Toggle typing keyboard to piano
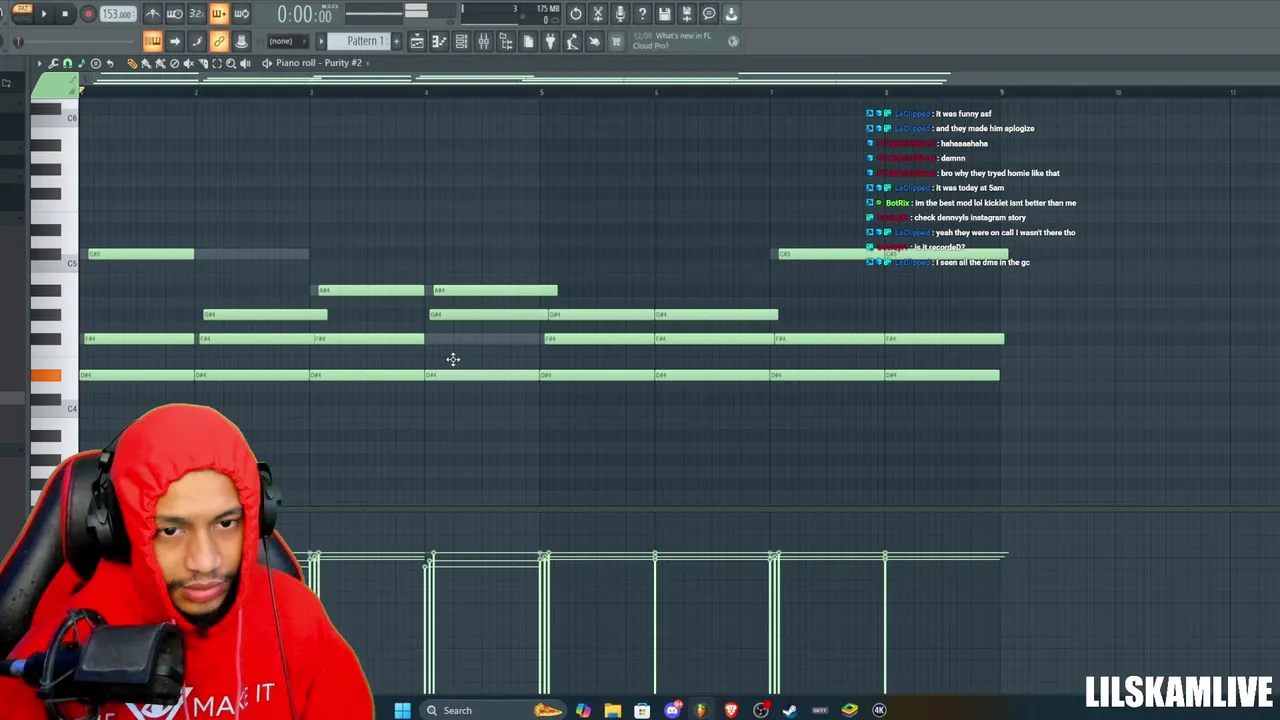1280x720 pixels. (152, 41)
